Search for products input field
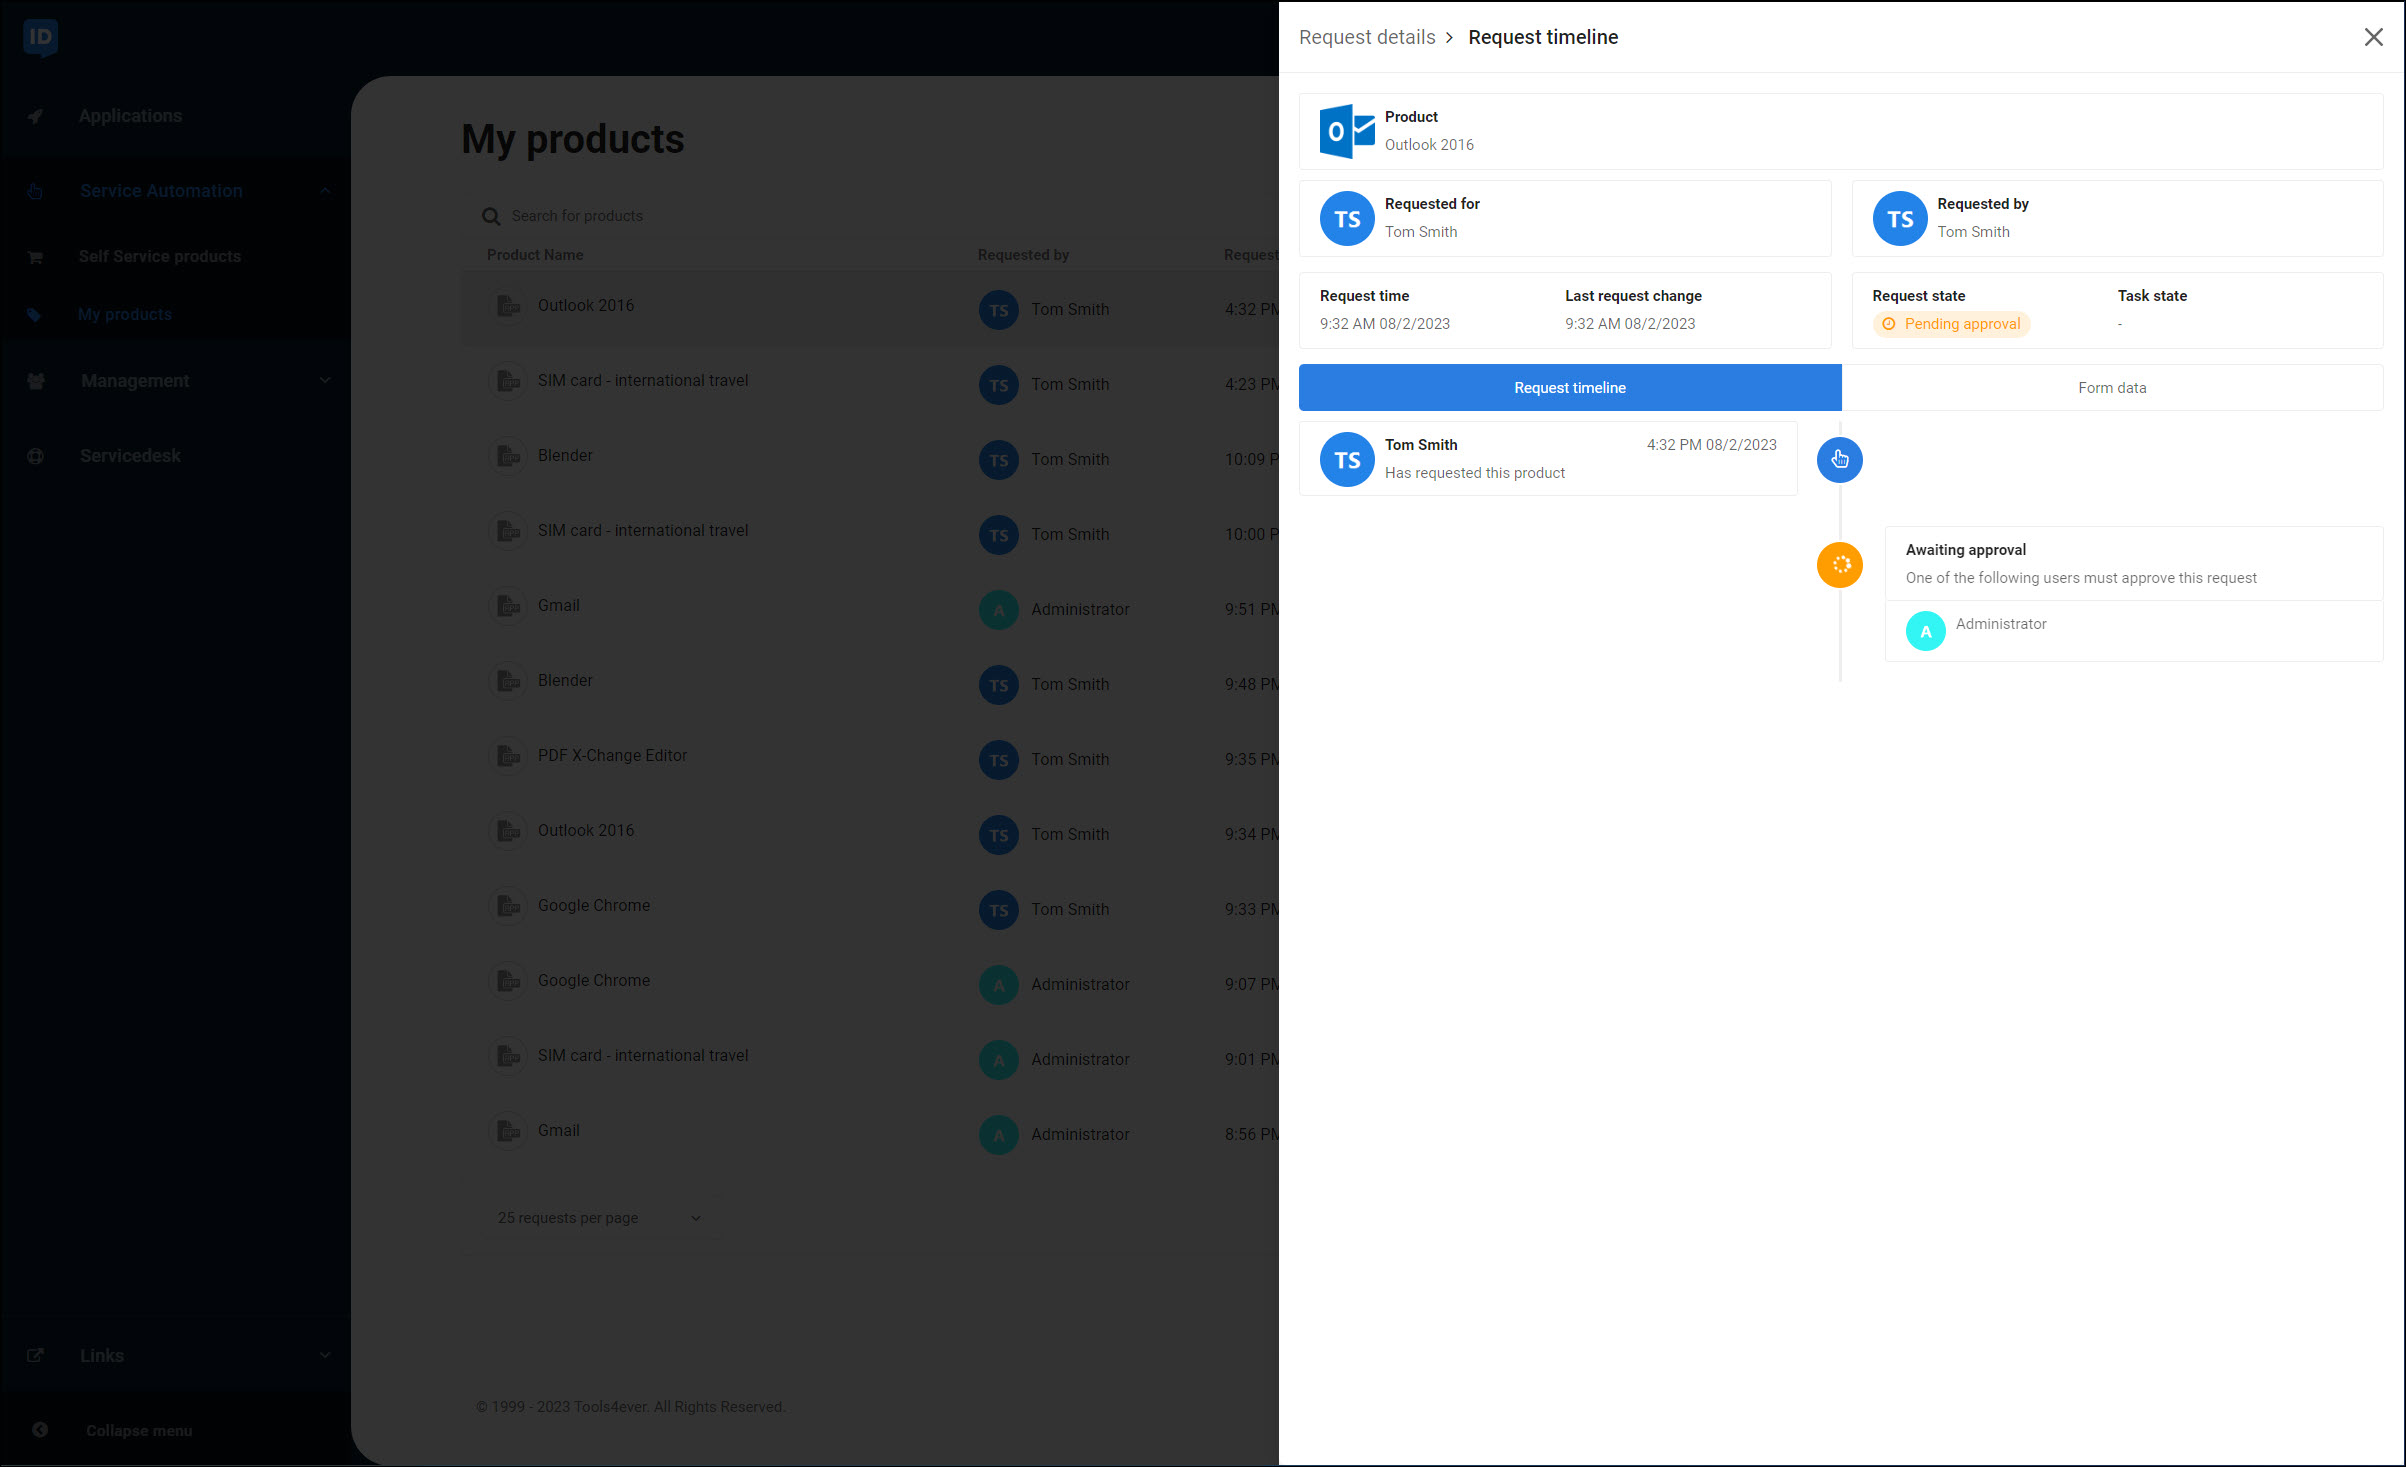 point(579,215)
